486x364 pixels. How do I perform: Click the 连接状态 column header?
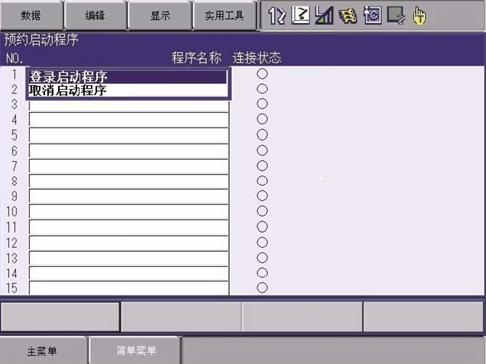click(257, 58)
